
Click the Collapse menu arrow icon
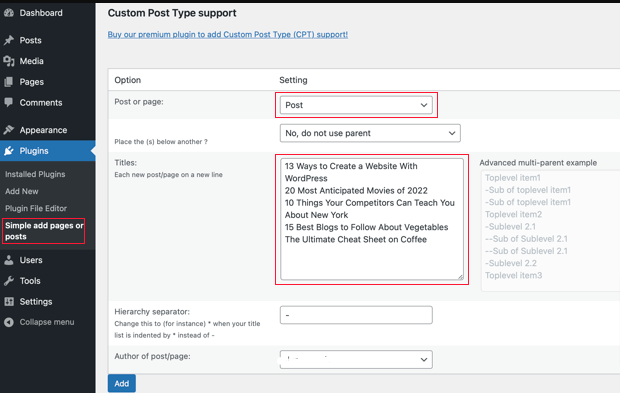pyautogui.click(x=9, y=322)
